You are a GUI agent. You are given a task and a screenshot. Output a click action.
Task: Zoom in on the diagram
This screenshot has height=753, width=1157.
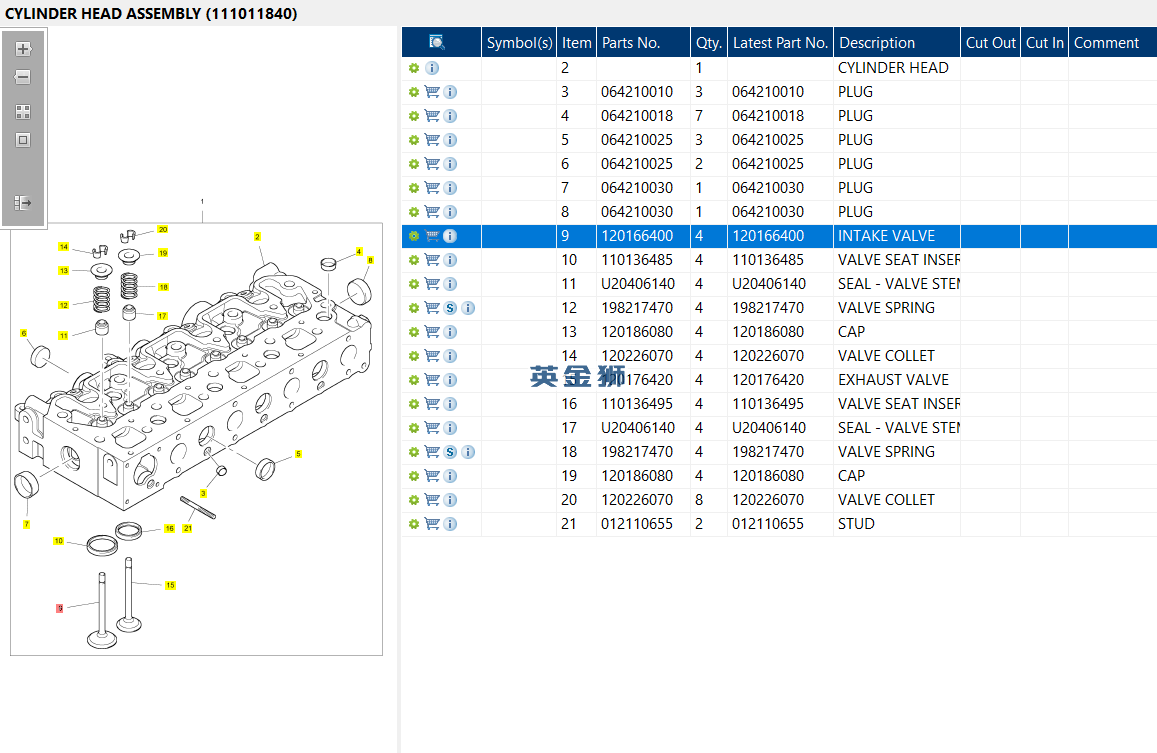click(23, 49)
